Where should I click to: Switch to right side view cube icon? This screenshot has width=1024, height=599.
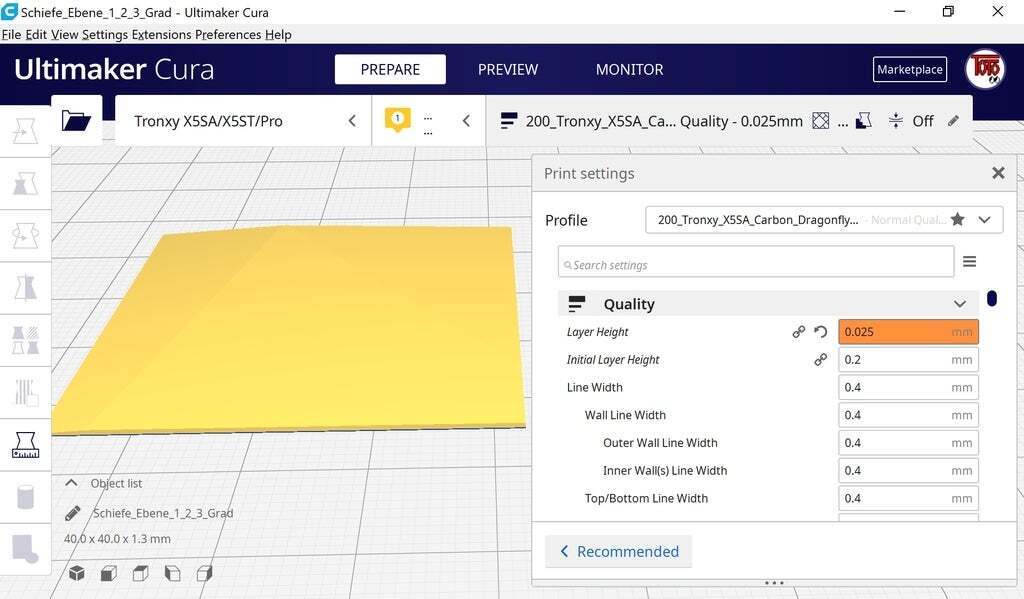click(204, 574)
